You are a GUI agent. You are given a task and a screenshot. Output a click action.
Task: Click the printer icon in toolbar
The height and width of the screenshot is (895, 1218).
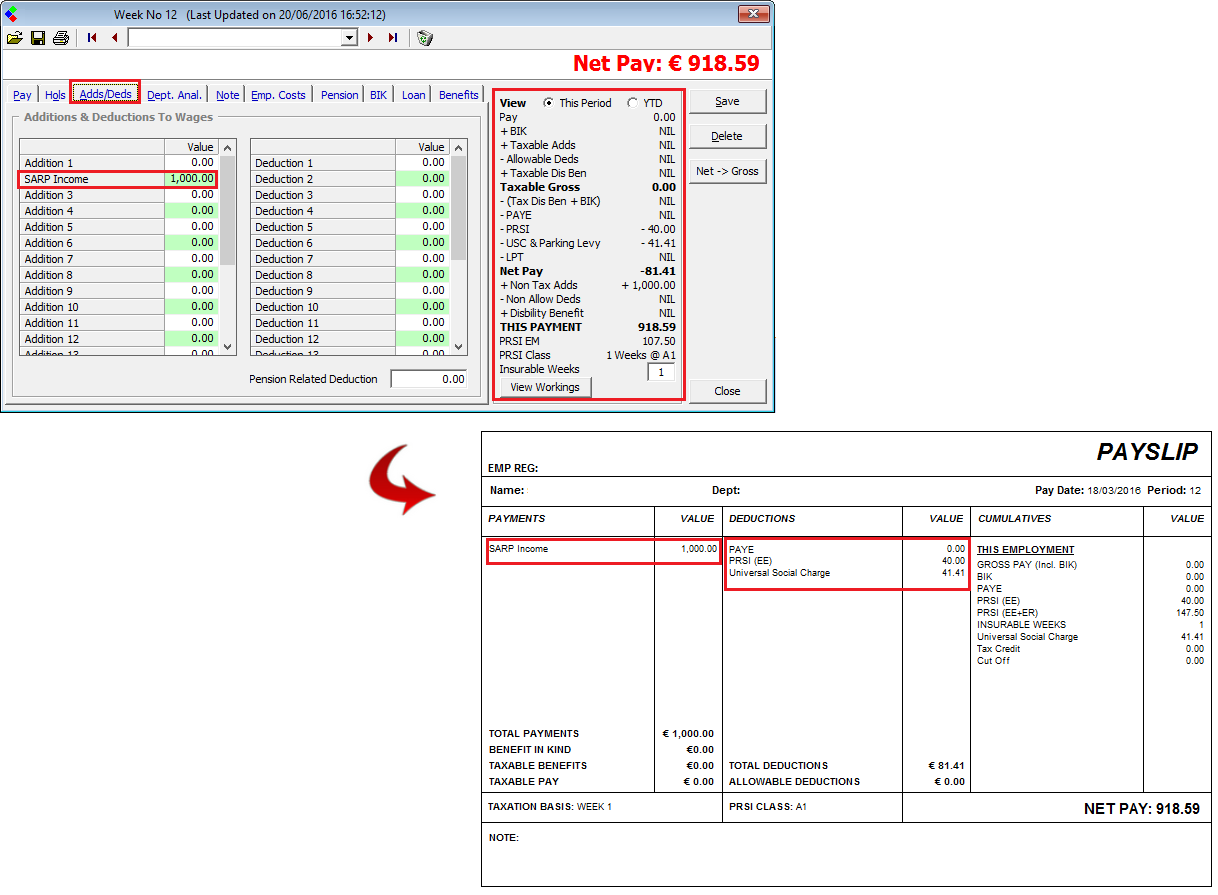tap(61, 38)
